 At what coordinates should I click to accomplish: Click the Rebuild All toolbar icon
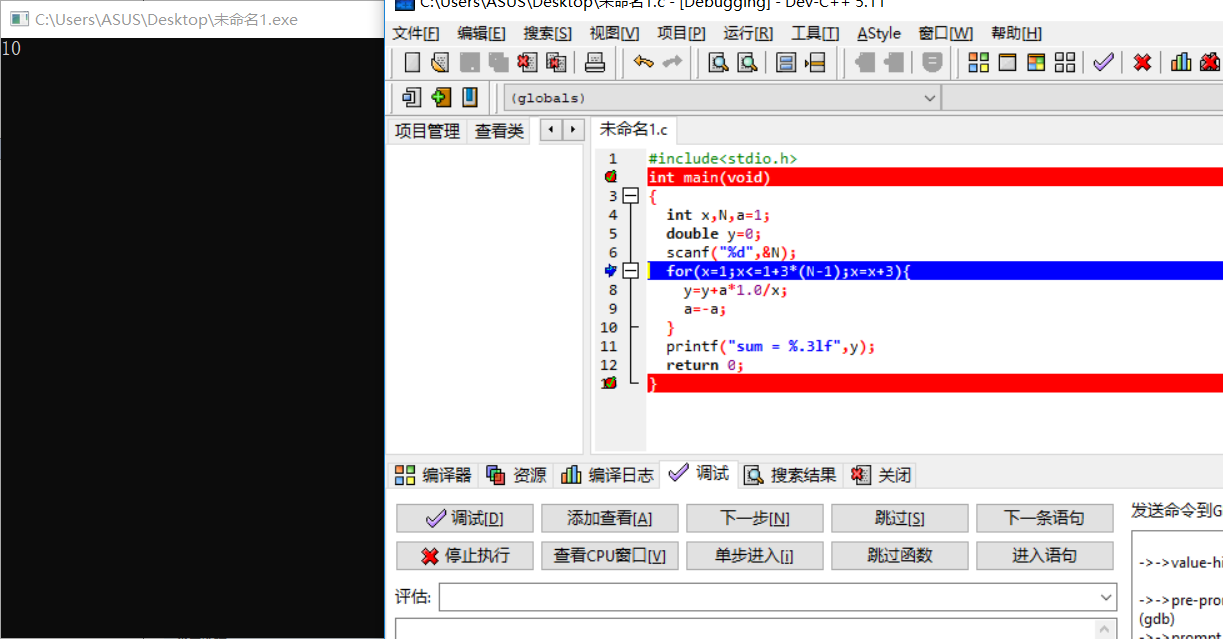tap(1066, 63)
